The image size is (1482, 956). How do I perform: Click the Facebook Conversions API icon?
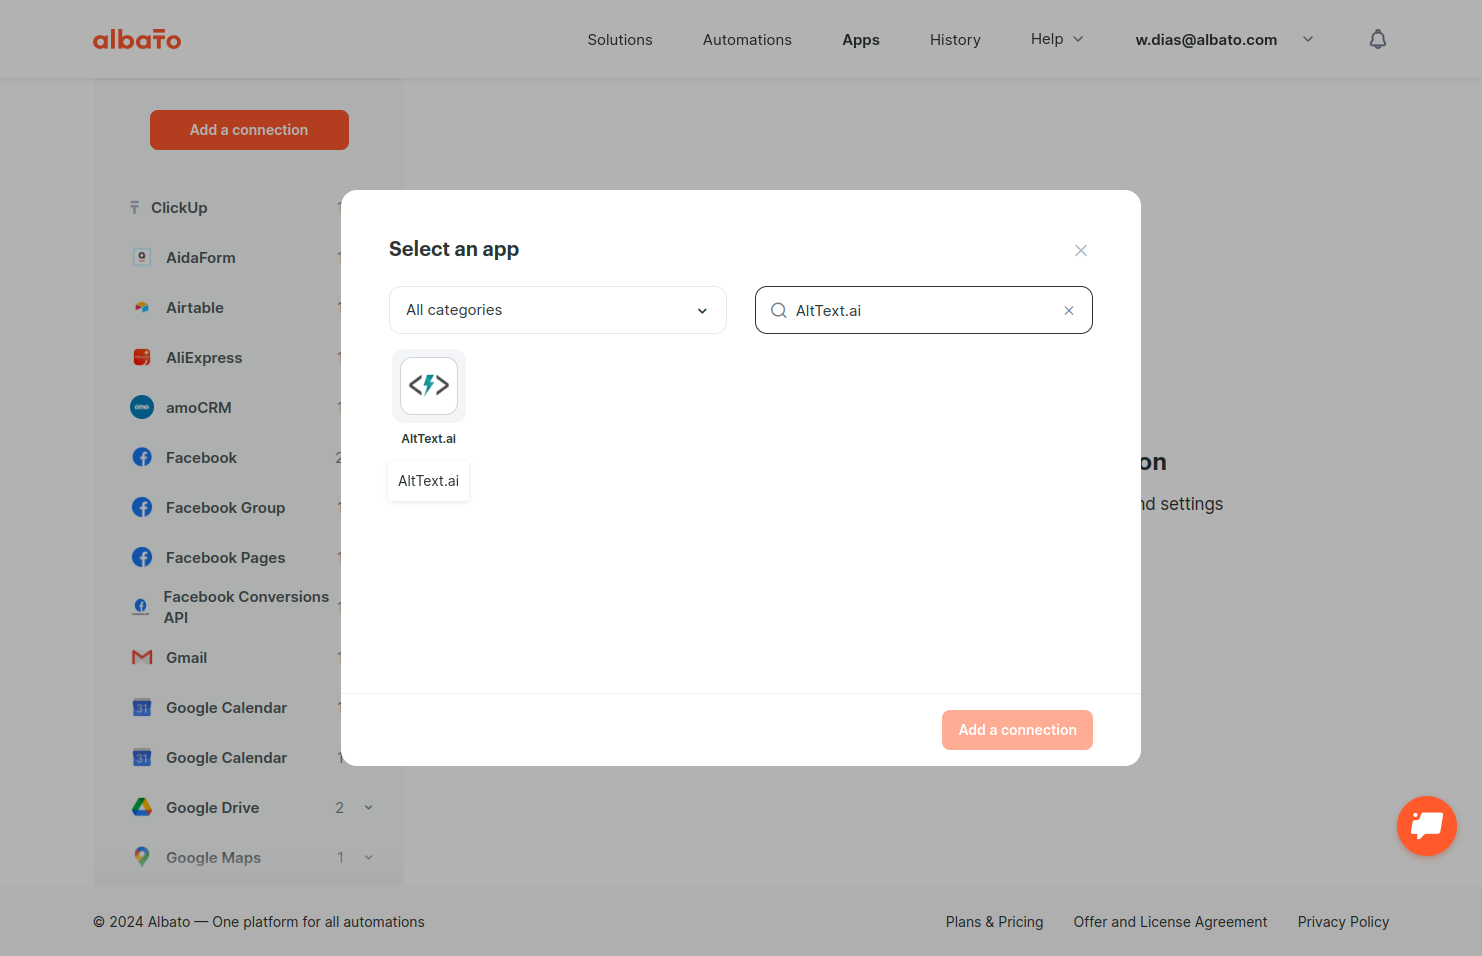click(141, 607)
